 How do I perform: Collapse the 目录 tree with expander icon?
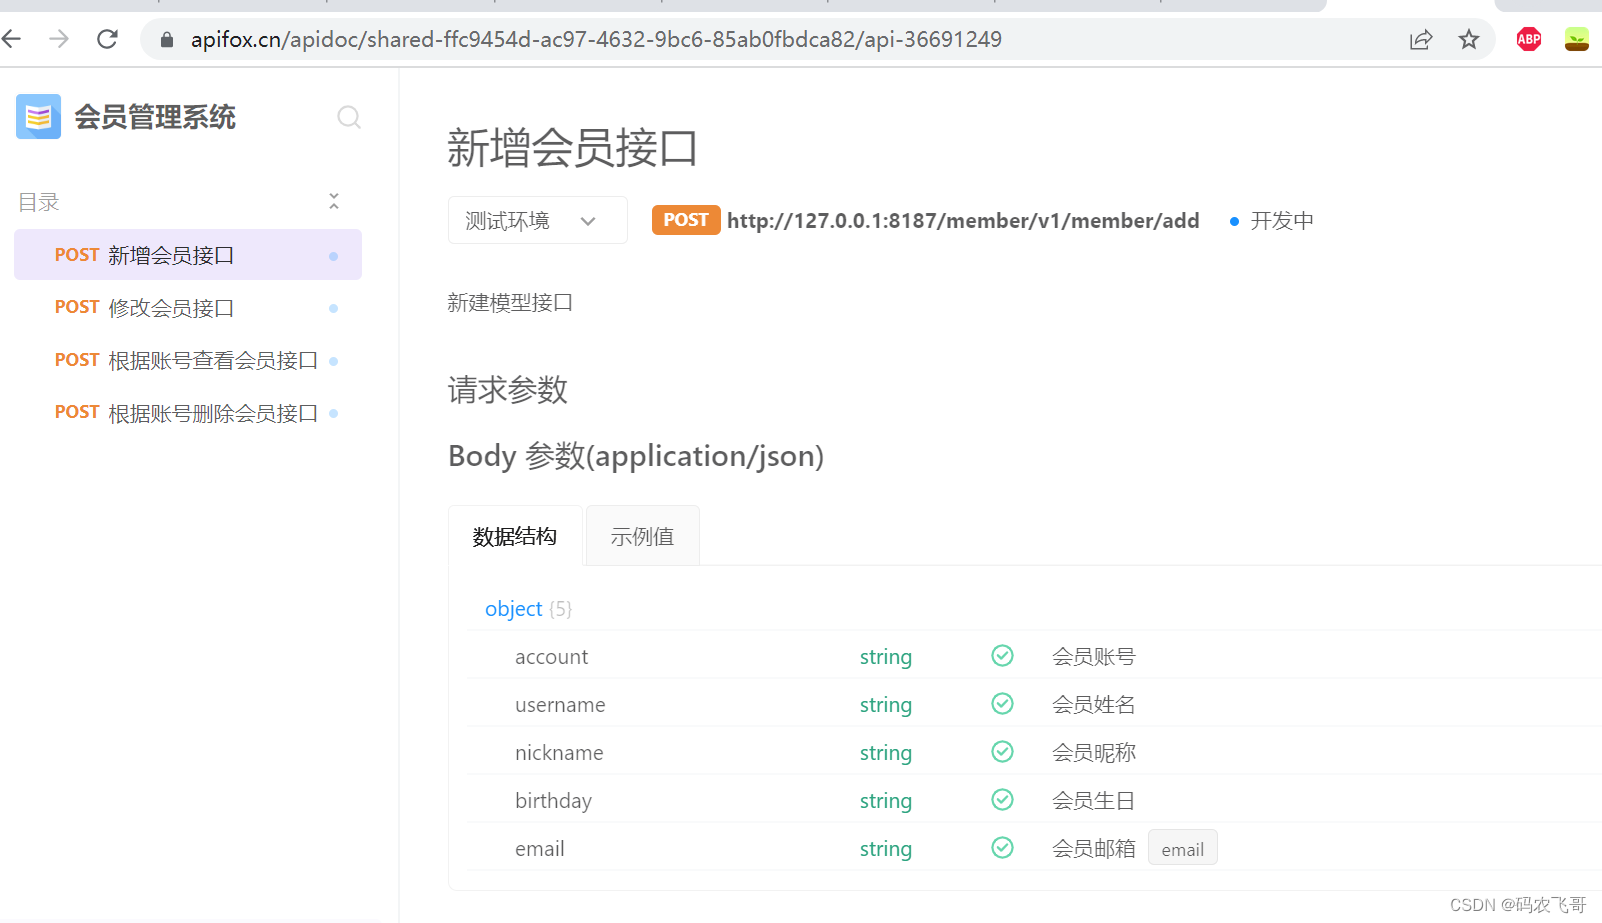tap(334, 201)
